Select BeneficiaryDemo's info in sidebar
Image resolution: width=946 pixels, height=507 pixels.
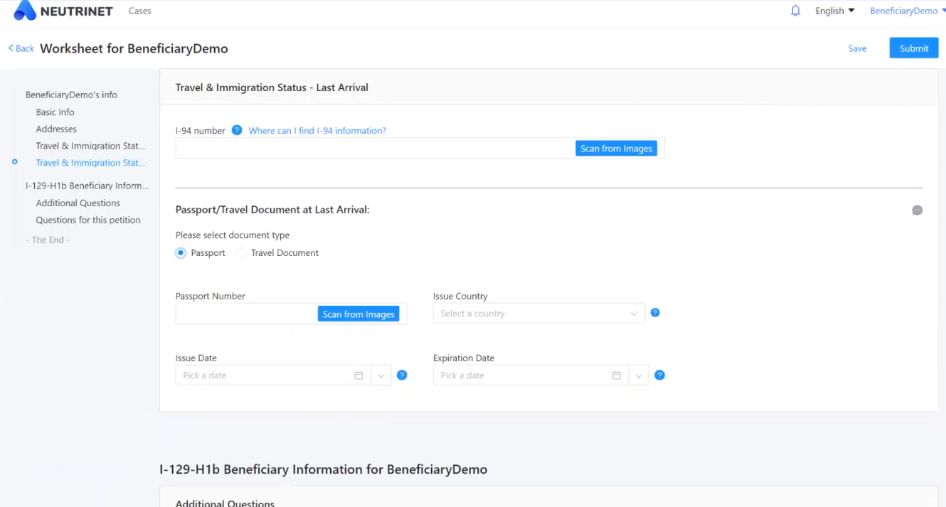click(71, 94)
